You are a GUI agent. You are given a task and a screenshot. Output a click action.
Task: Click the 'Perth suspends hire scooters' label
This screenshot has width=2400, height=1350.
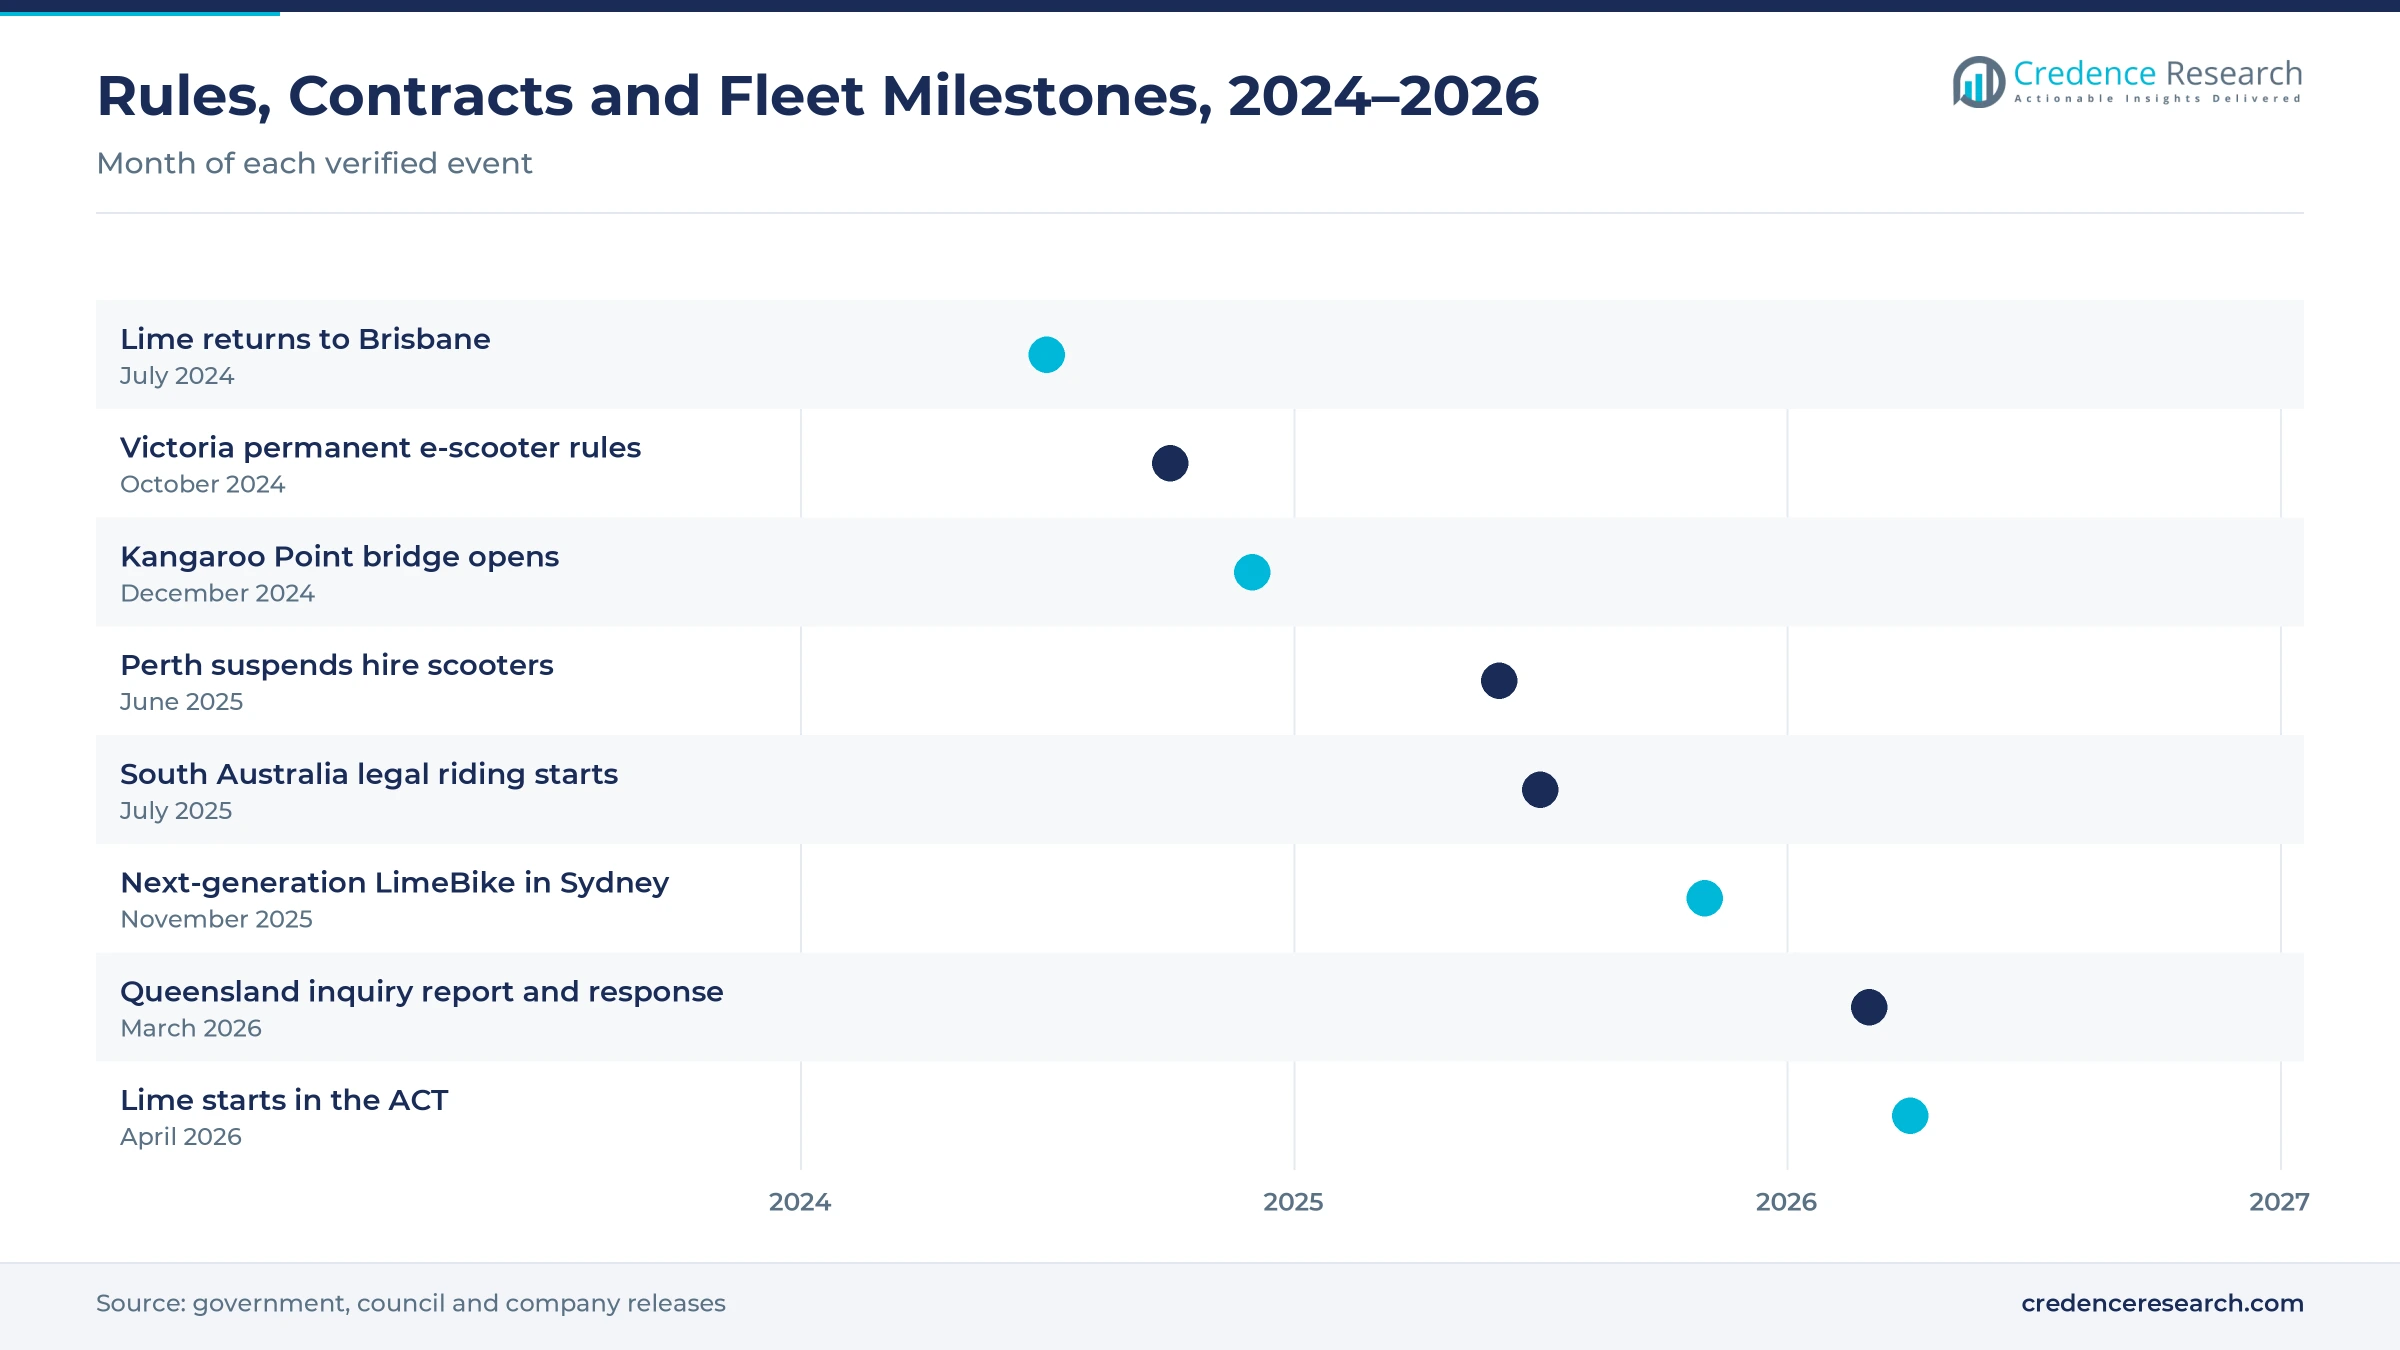click(336, 665)
